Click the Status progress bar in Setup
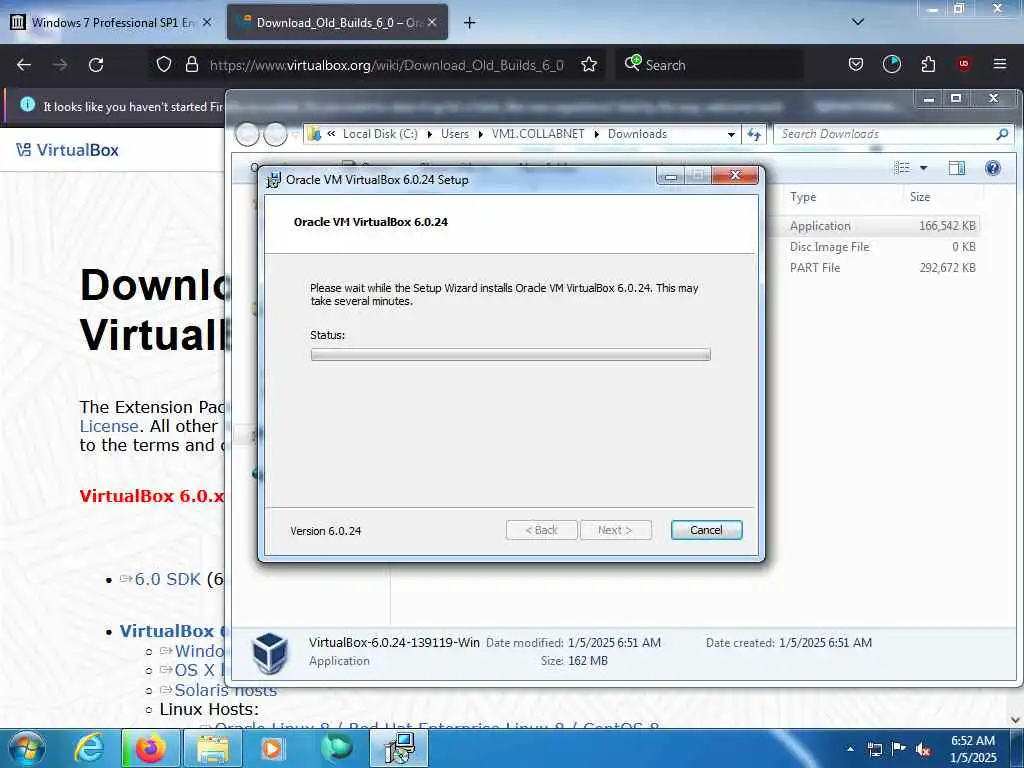The image size is (1024, 768). click(510, 355)
